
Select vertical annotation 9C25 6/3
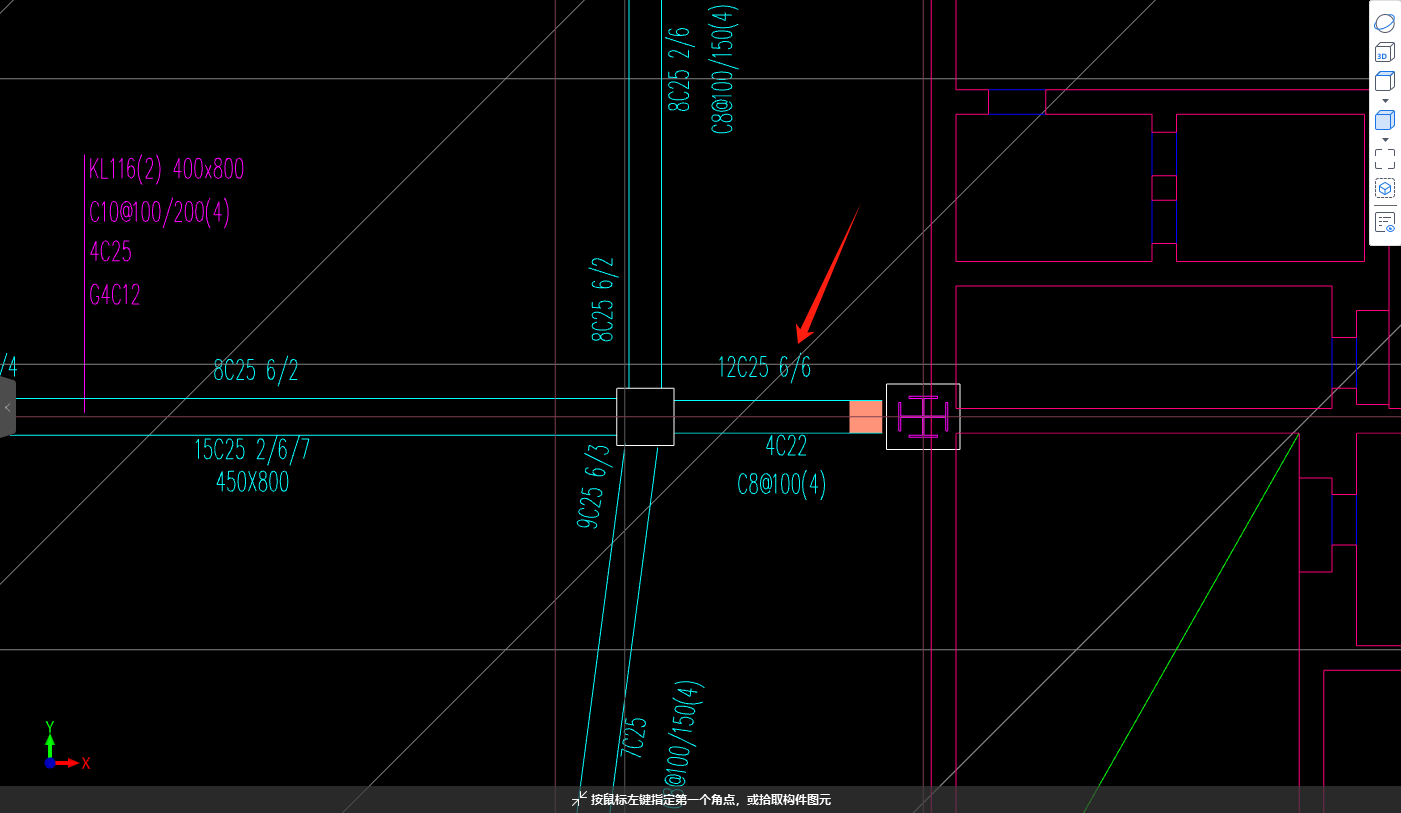[x=594, y=486]
